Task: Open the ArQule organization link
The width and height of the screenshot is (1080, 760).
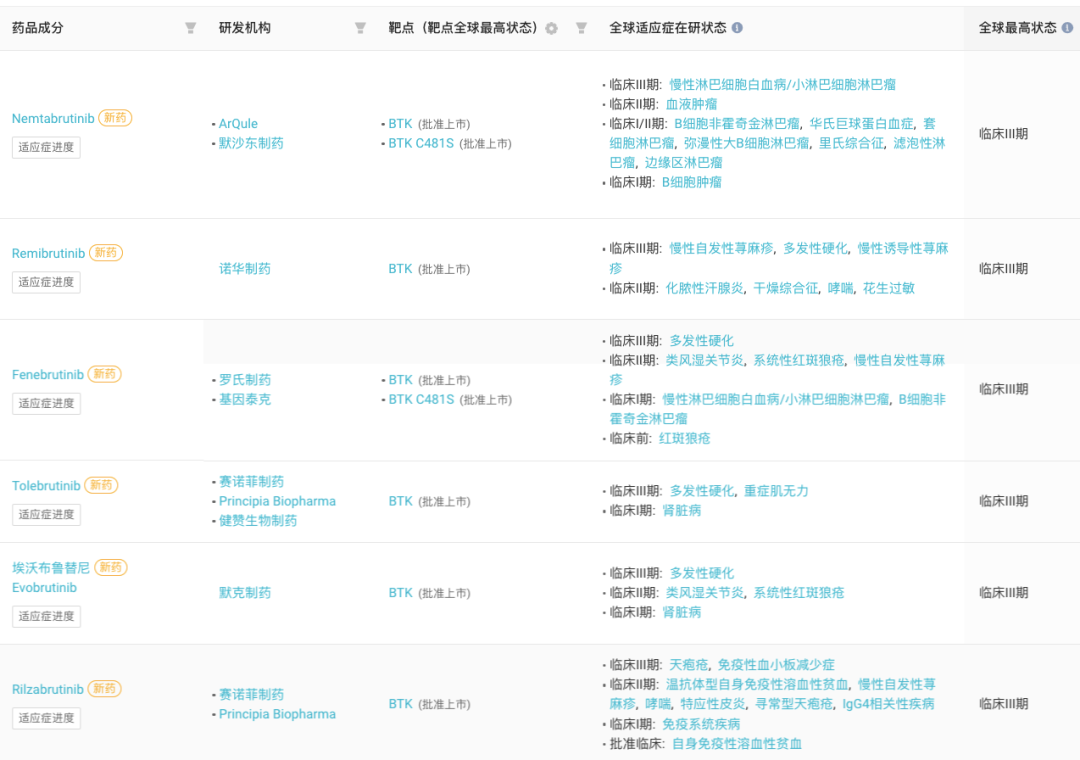Action: [x=238, y=124]
